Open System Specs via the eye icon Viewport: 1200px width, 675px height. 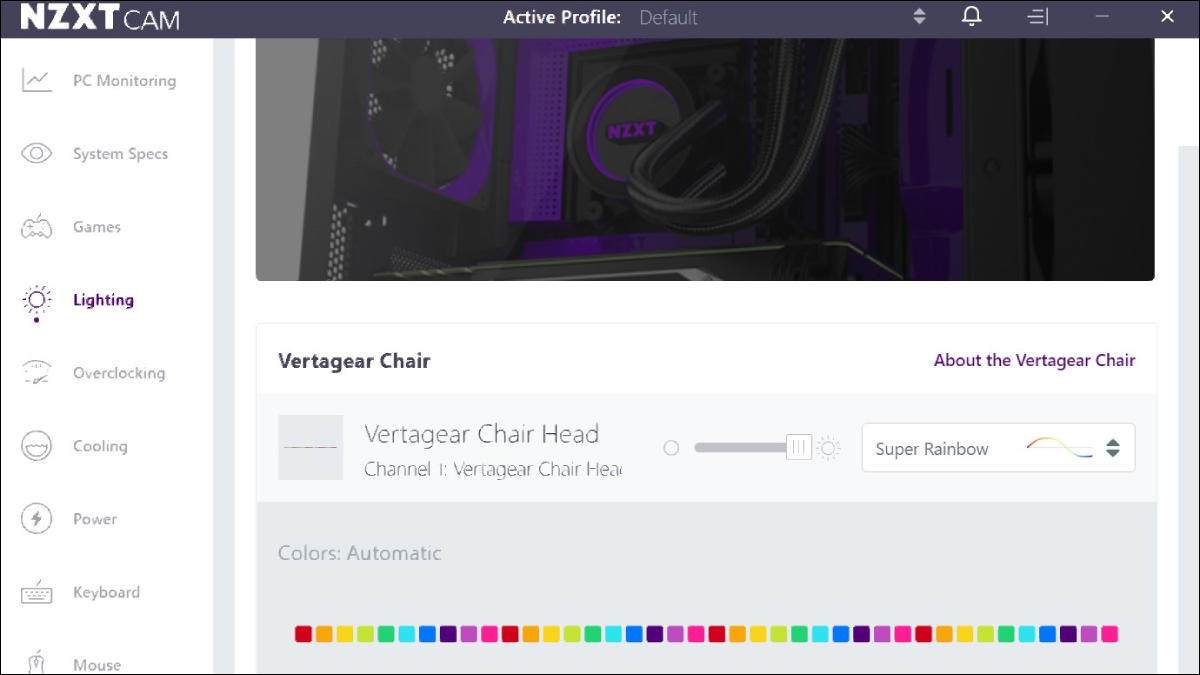click(x=37, y=154)
